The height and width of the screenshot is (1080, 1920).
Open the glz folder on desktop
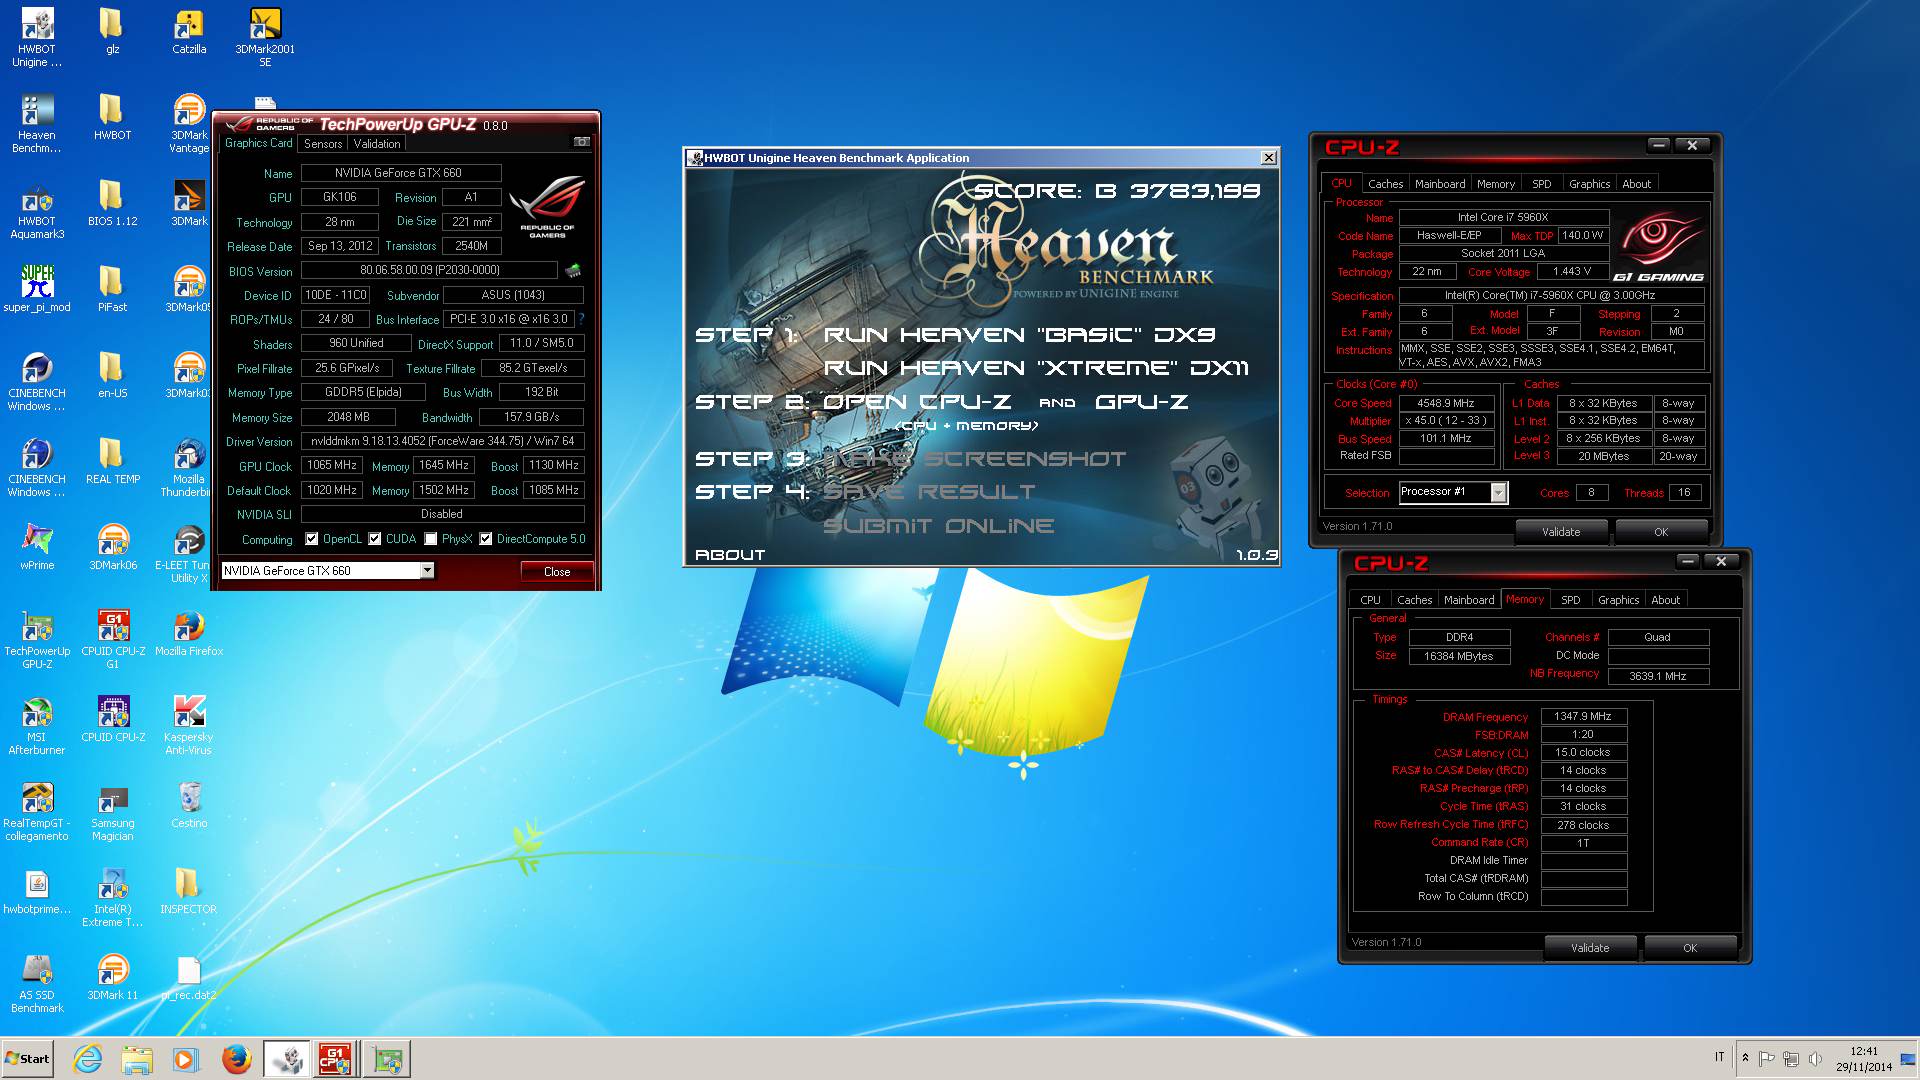coord(112,31)
